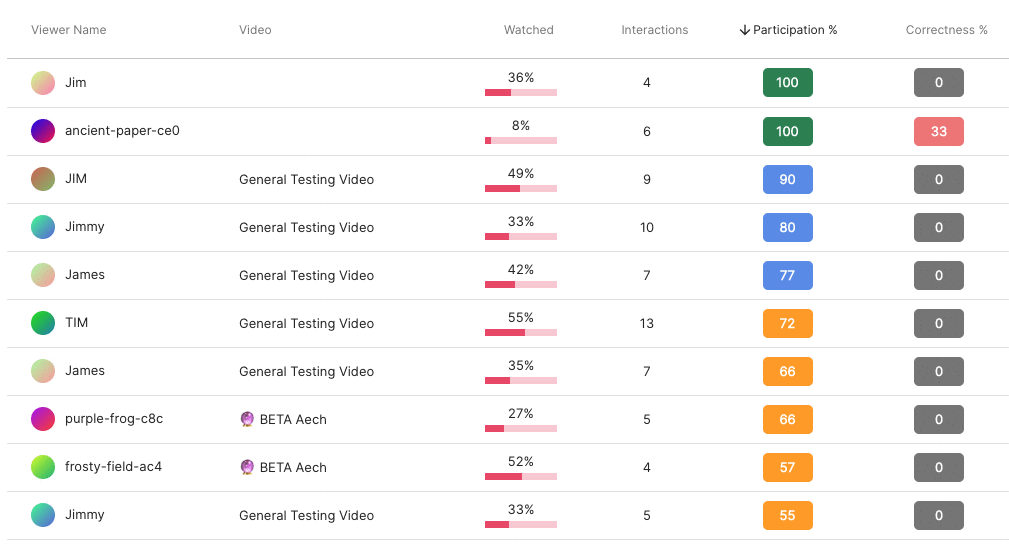Click TIM's 55% watched progress bar
The width and height of the screenshot is (1009, 548).
point(520,332)
